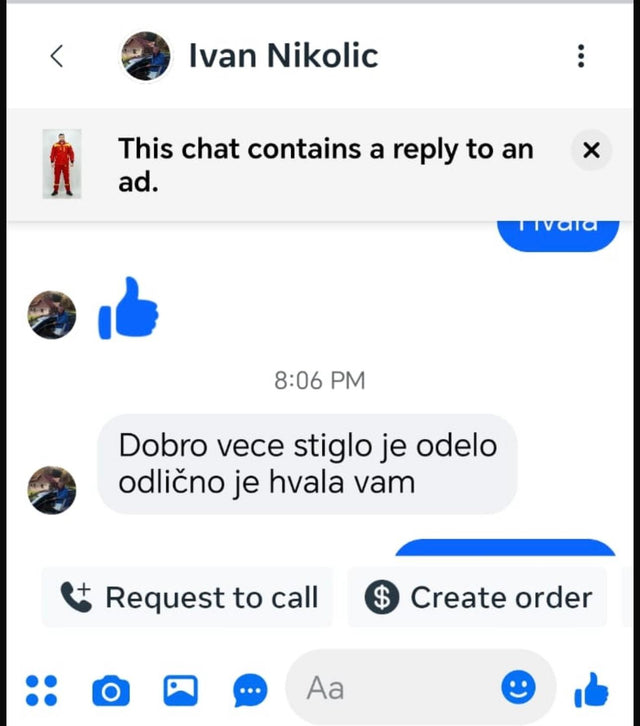
Task: Tap the sent 'Hvala' message bubble
Action: pos(558,236)
